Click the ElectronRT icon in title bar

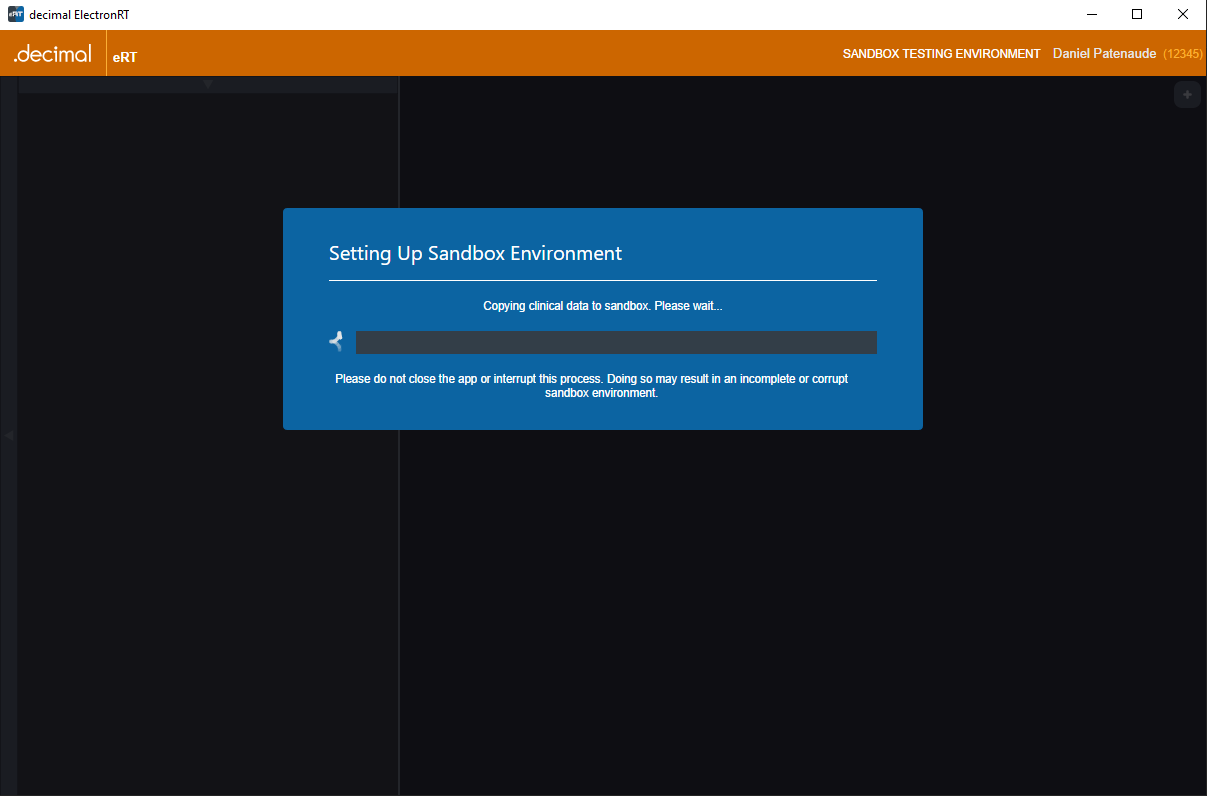pyautogui.click(x=15, y=14)
